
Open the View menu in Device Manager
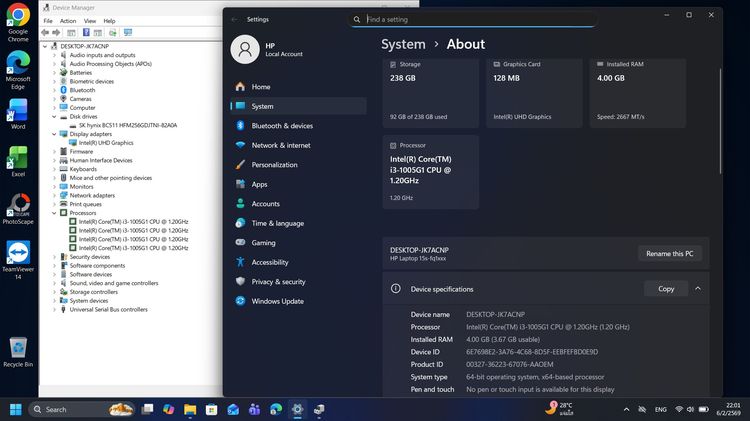(88, 20)
